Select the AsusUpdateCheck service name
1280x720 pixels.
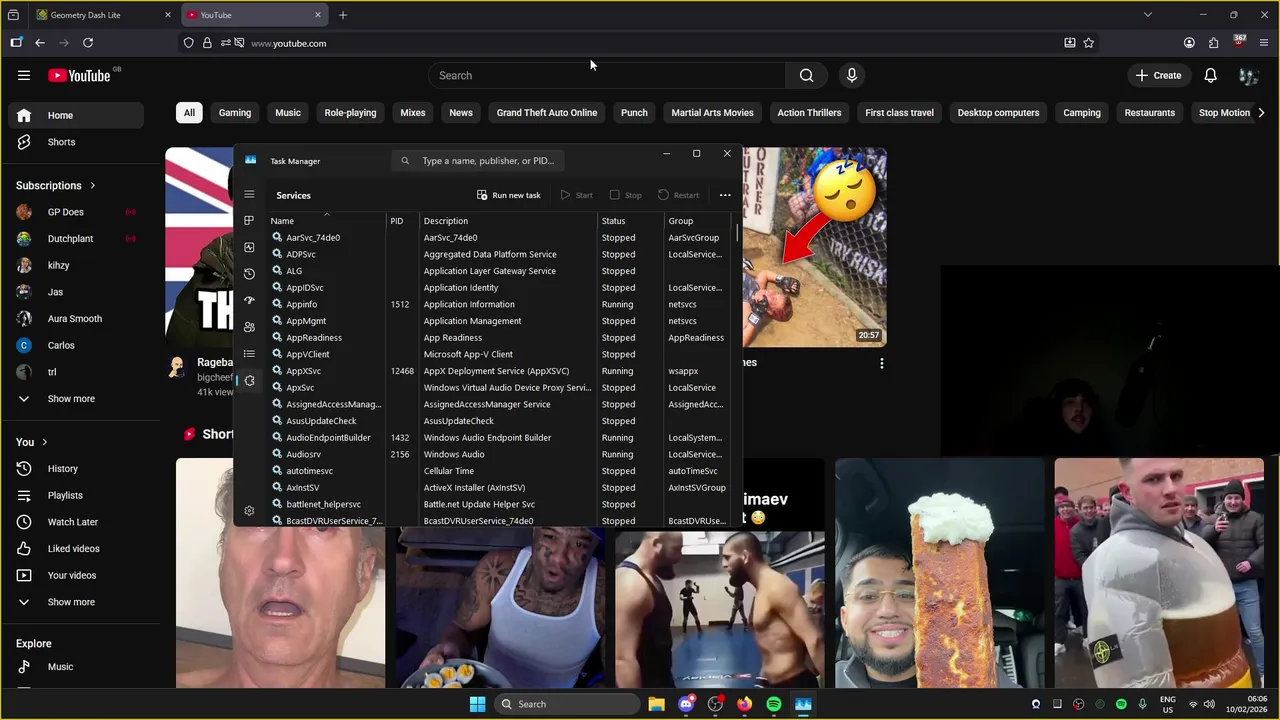(x=321, y=421)
